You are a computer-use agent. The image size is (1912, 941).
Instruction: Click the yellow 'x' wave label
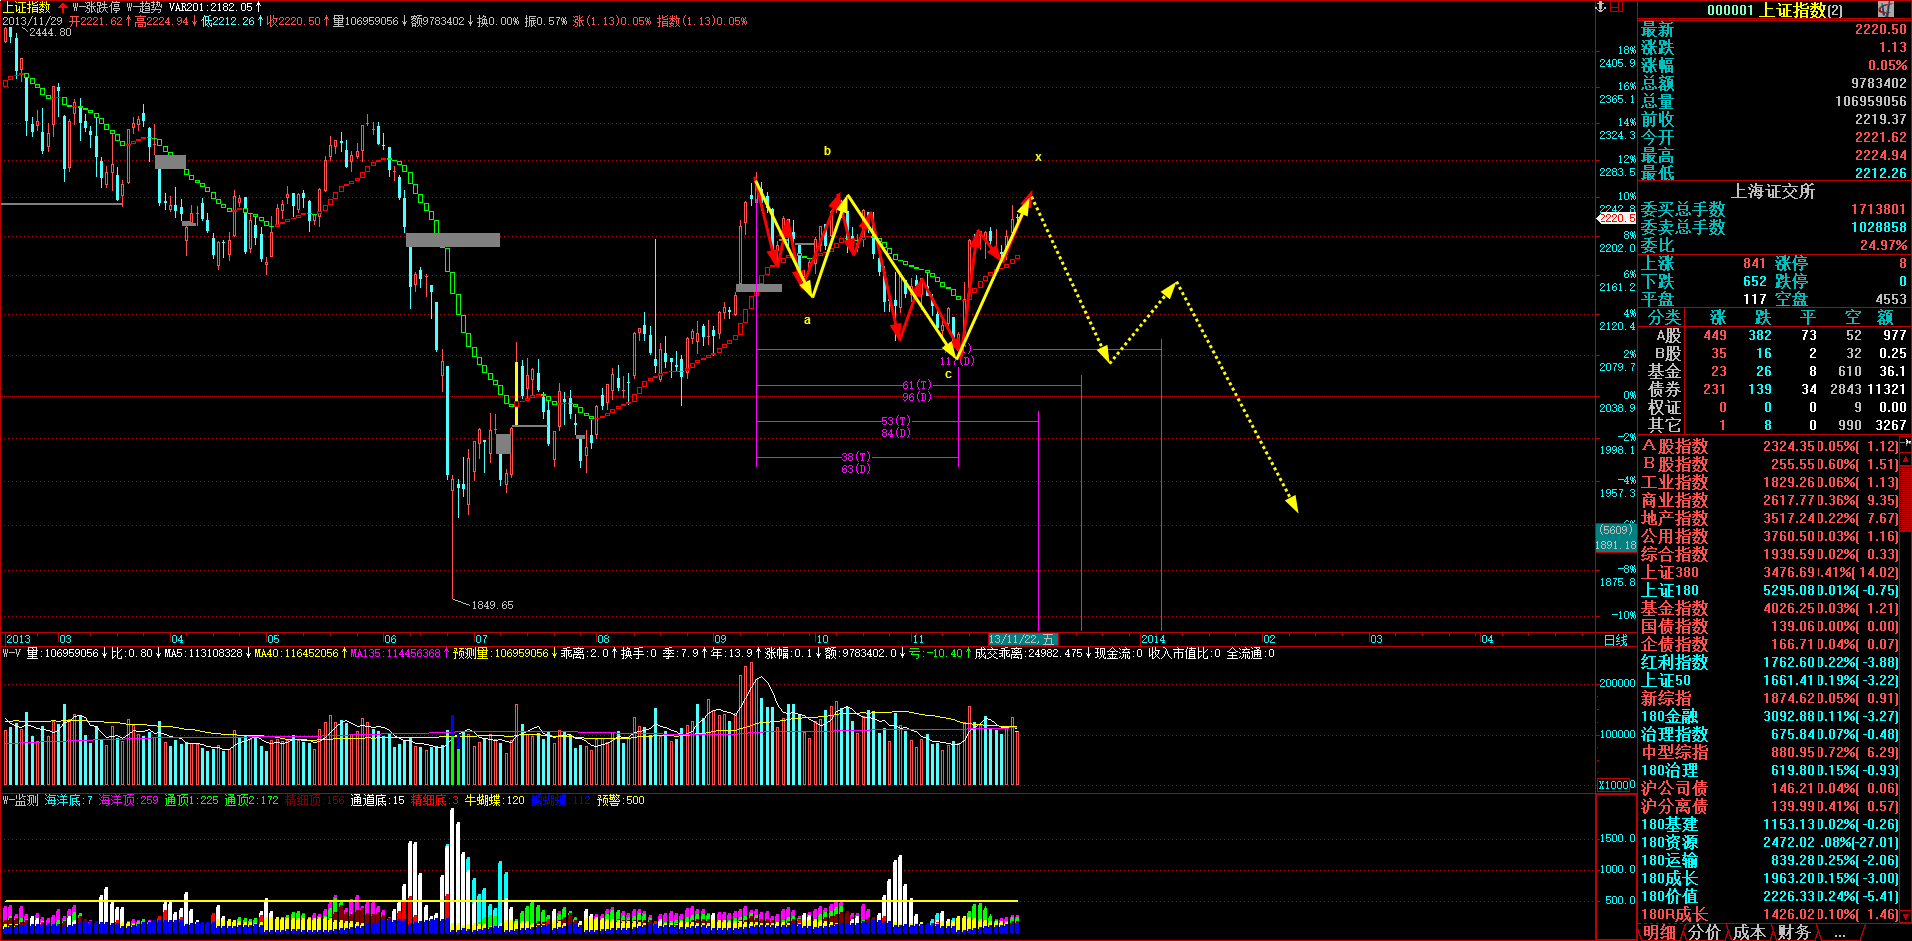1038,157
